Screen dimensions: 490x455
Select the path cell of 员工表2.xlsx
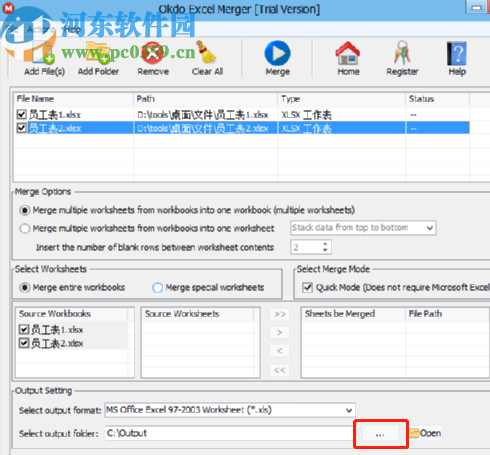[x=205, y=128]
